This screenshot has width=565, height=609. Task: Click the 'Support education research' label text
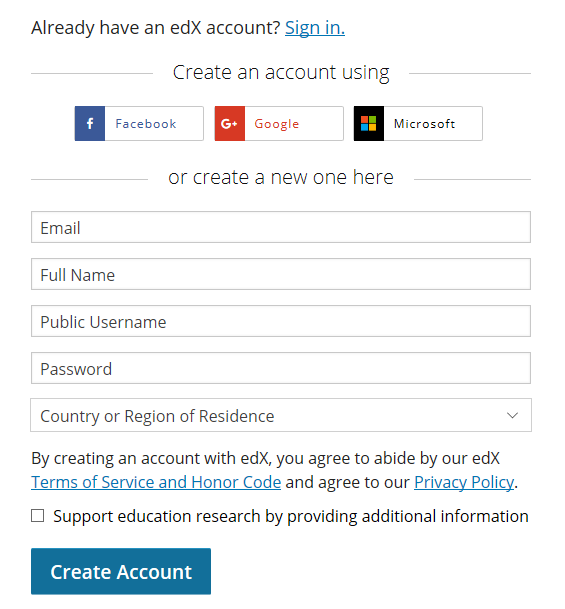[x=291, y=517]
